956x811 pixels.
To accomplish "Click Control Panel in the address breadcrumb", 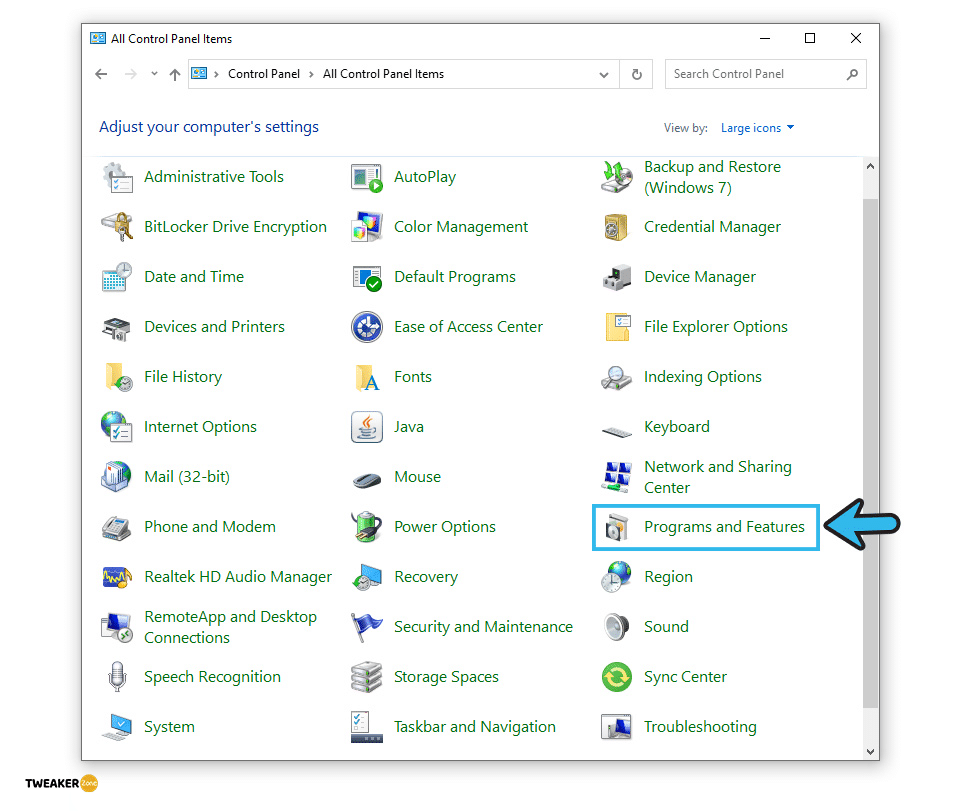I will coord(263,74).
